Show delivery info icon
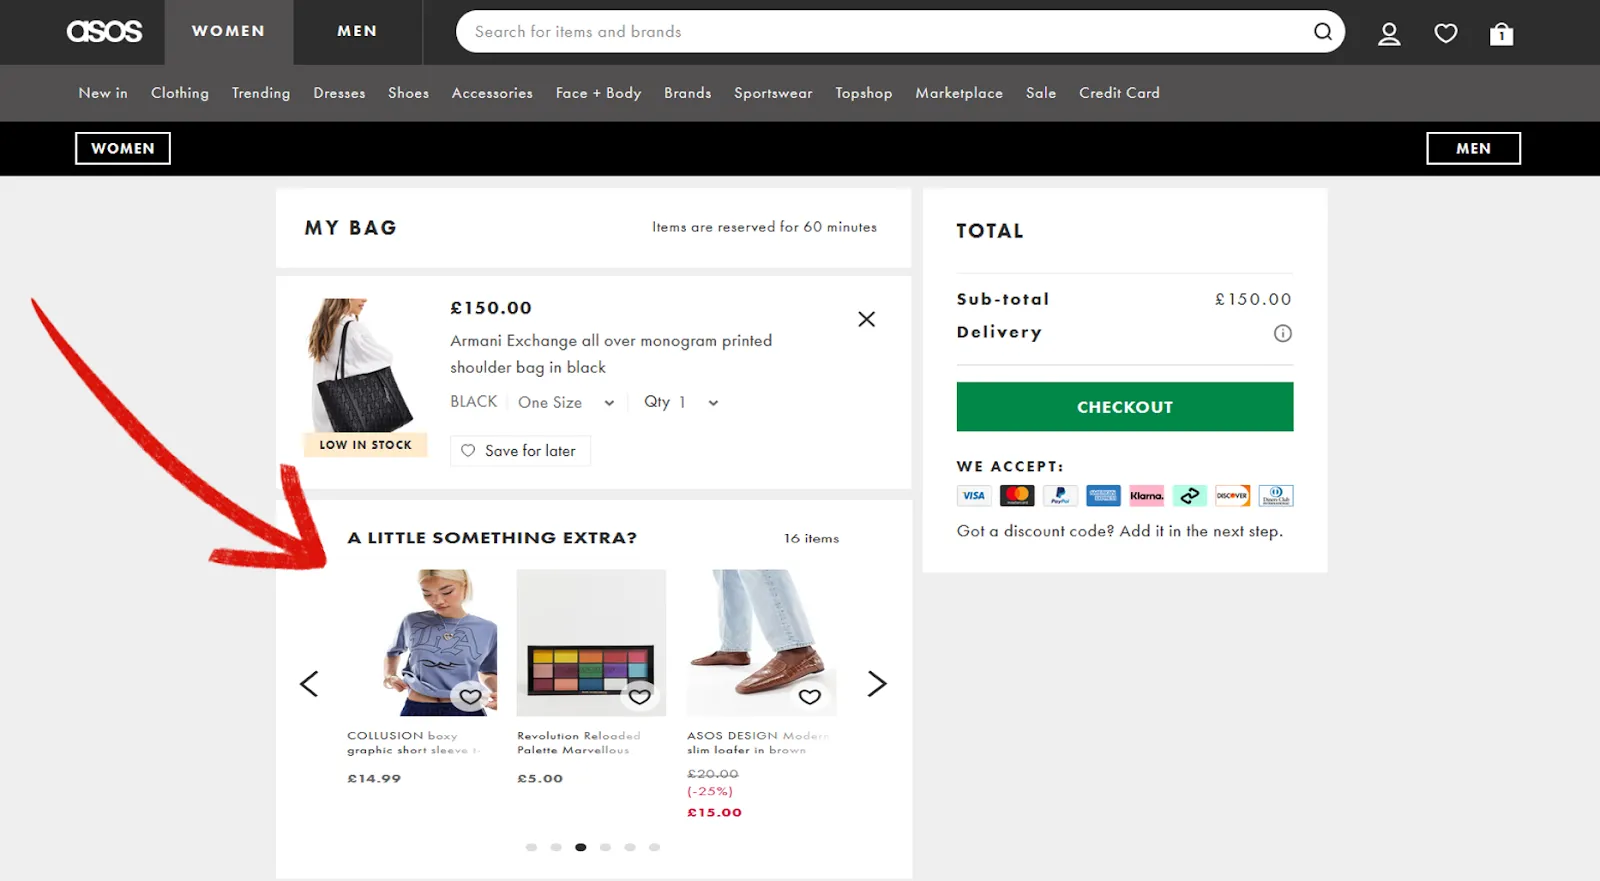 tap(1282, 333)
